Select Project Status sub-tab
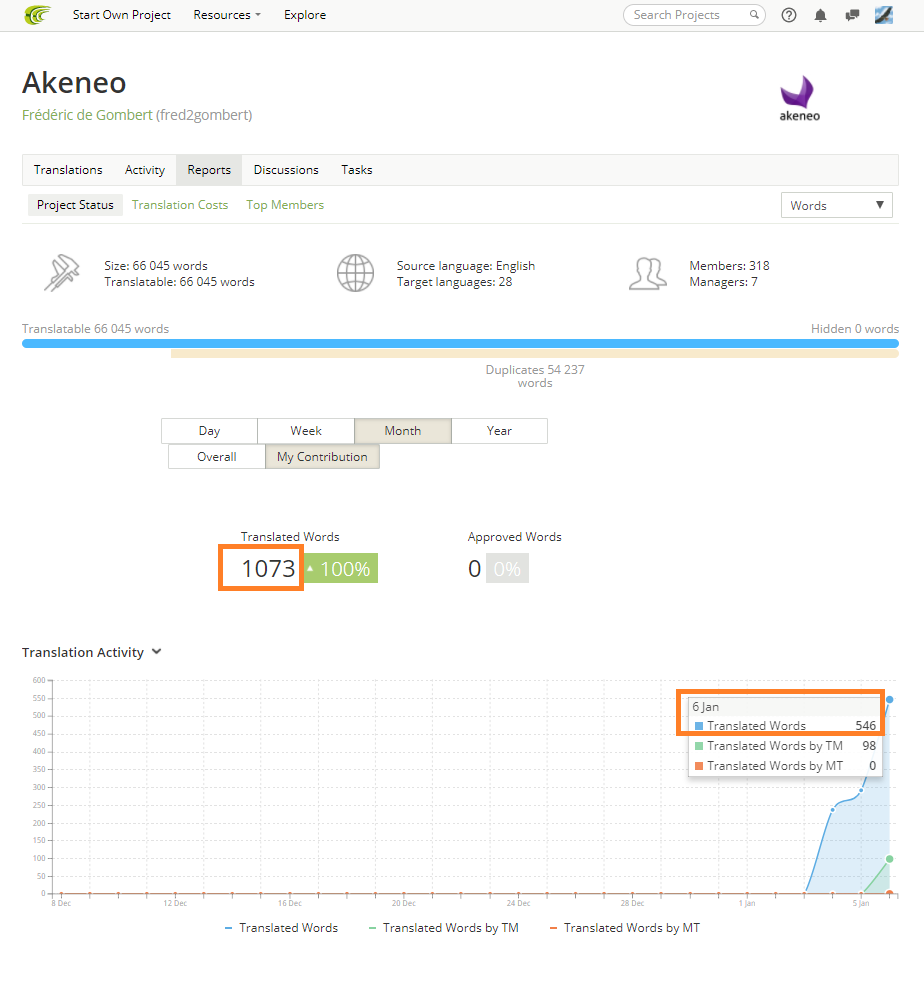 pos(75,205)
